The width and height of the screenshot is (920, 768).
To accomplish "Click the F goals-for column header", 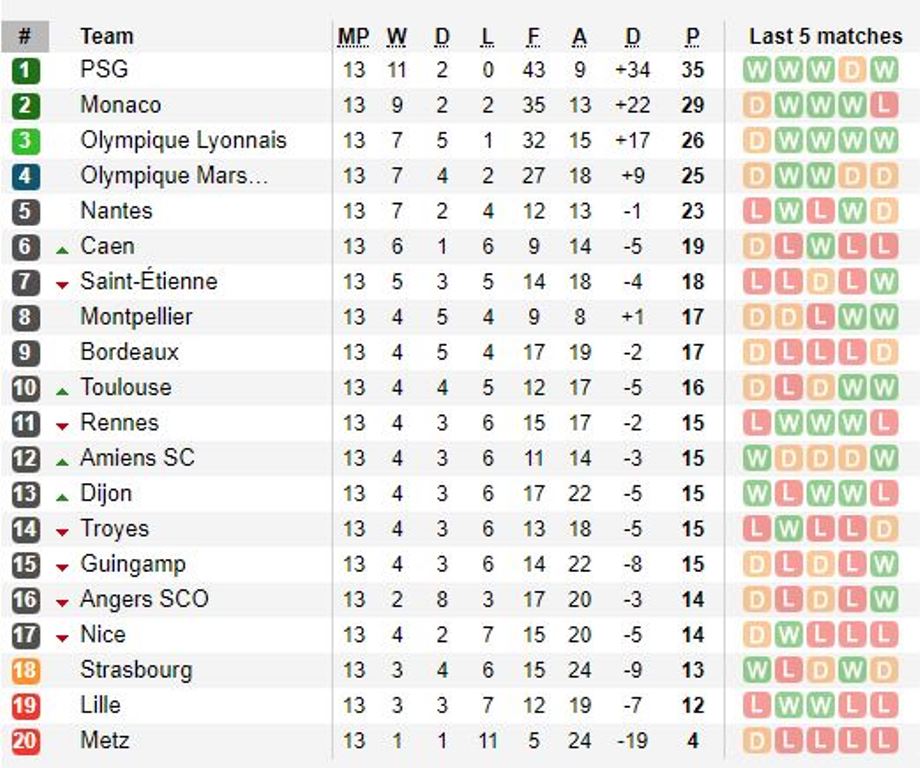I will [x=533, y=36].
